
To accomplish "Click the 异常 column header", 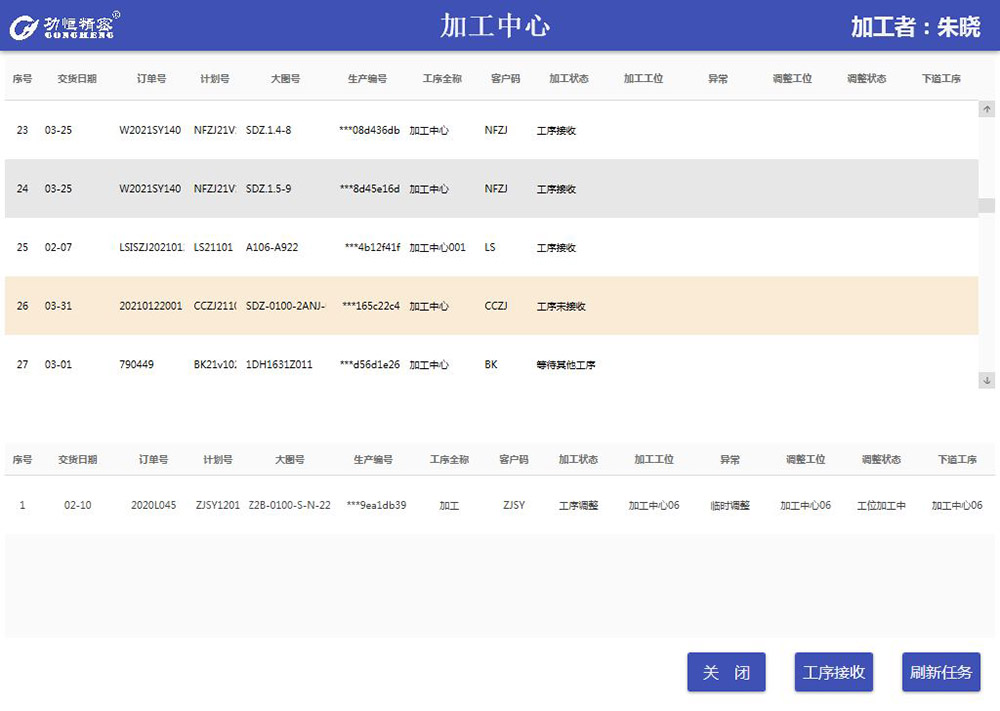I will pyautogui.click(x=718, y=77).
